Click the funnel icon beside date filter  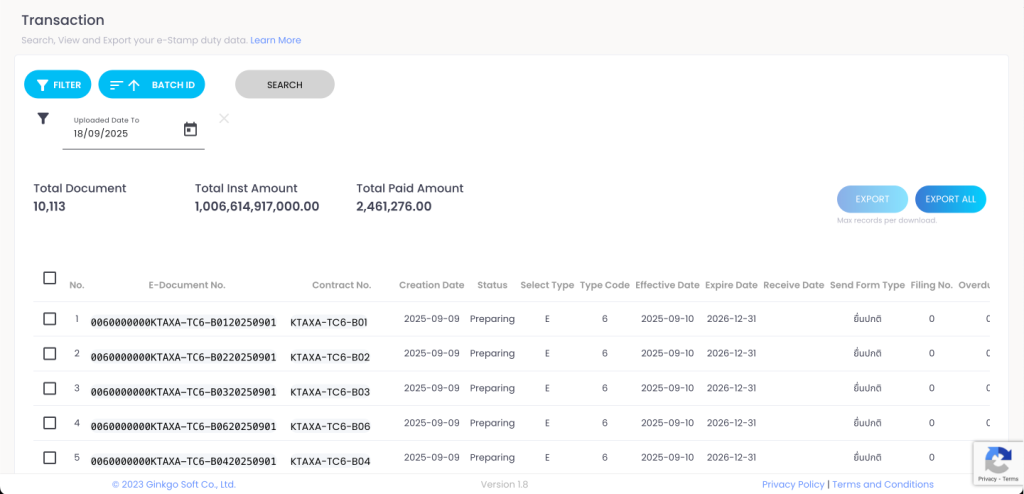(x=43, y=119)
